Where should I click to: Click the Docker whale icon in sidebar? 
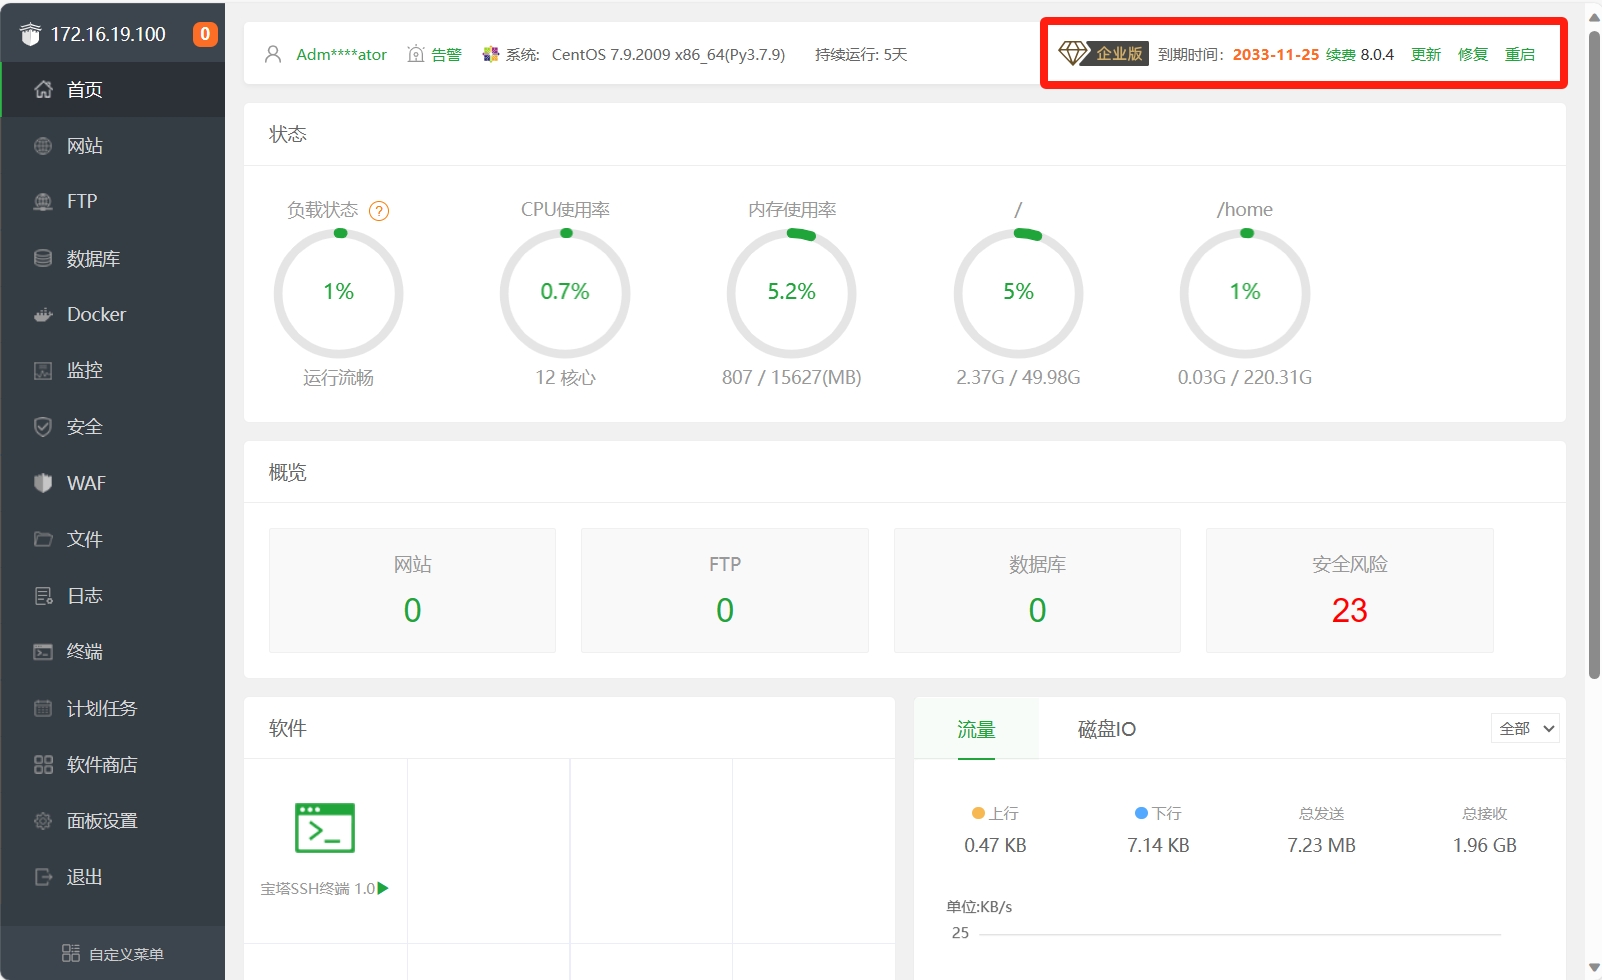click(43, 315)
